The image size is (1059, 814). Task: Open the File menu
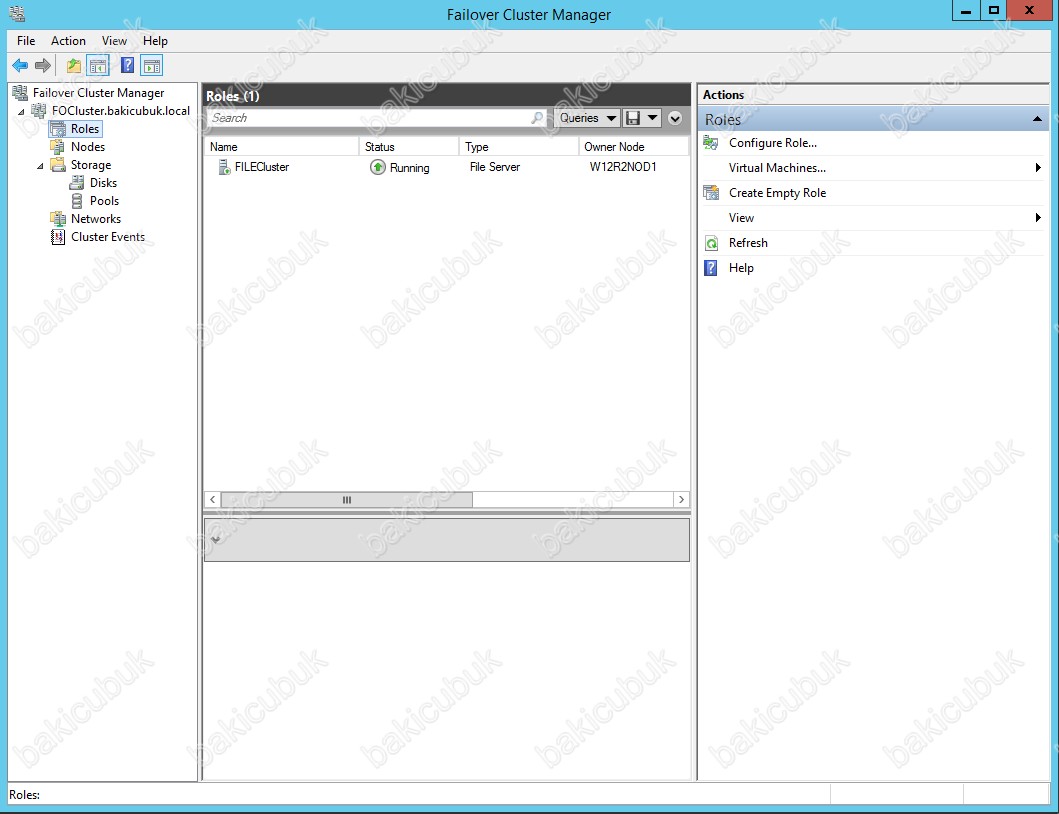(26, 41)
